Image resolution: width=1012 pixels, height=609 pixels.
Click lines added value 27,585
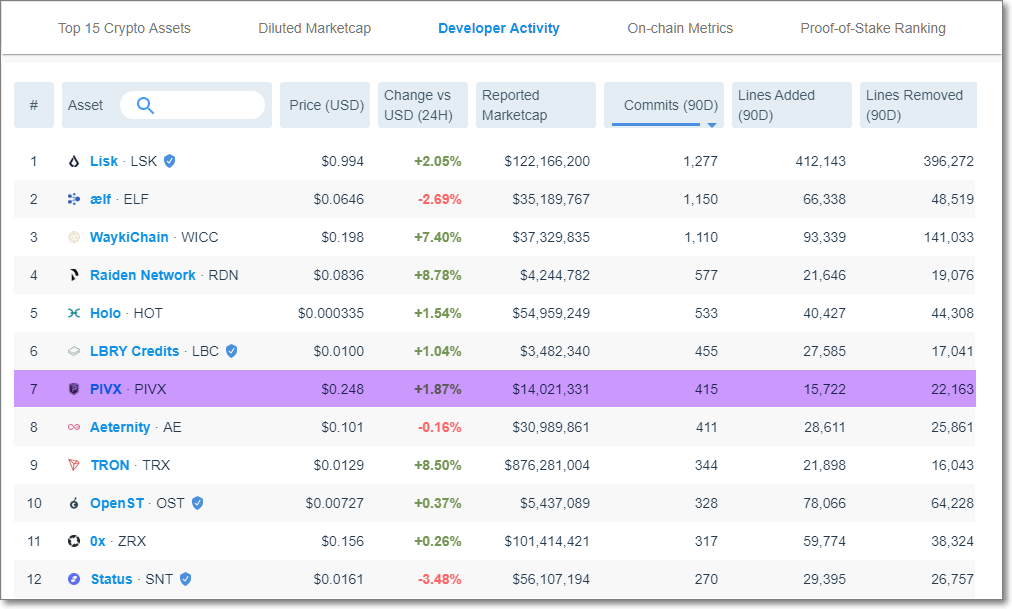point(824,352)
